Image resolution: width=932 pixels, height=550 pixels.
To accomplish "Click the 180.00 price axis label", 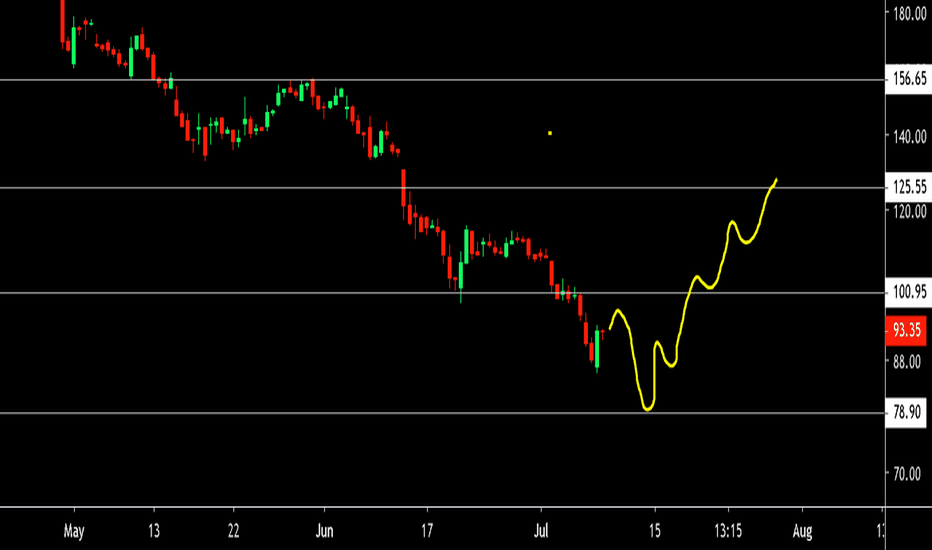I will point(909,13).
